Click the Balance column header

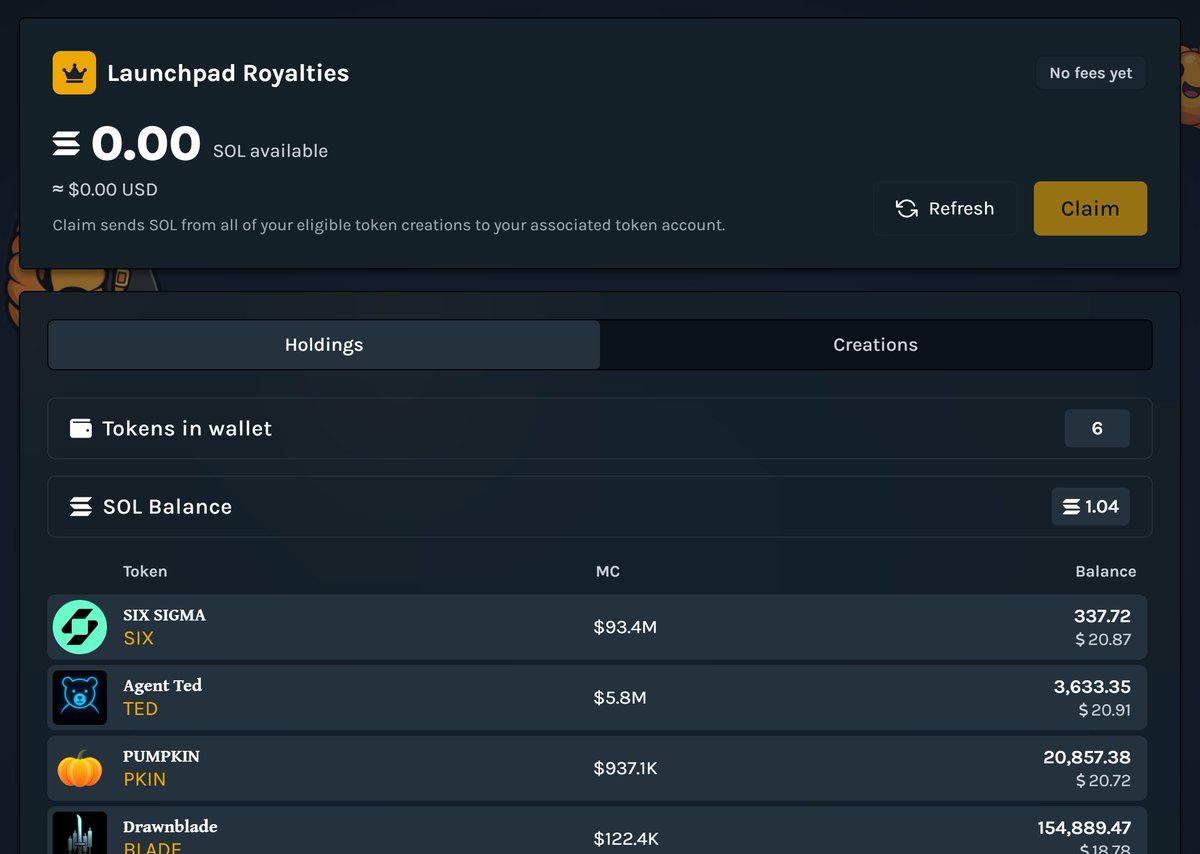(1105, 571)
